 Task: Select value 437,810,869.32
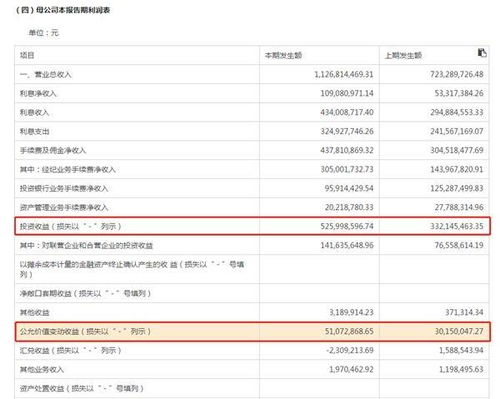(x=347, y=150)
